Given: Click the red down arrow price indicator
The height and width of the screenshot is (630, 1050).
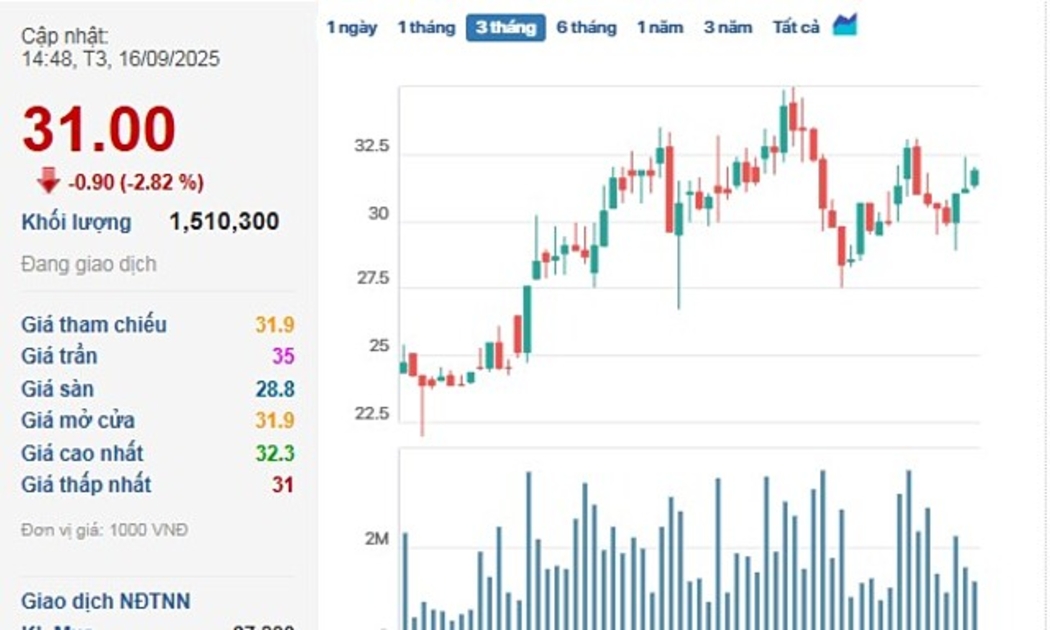Looking at the screenshot, I should 48,181.
